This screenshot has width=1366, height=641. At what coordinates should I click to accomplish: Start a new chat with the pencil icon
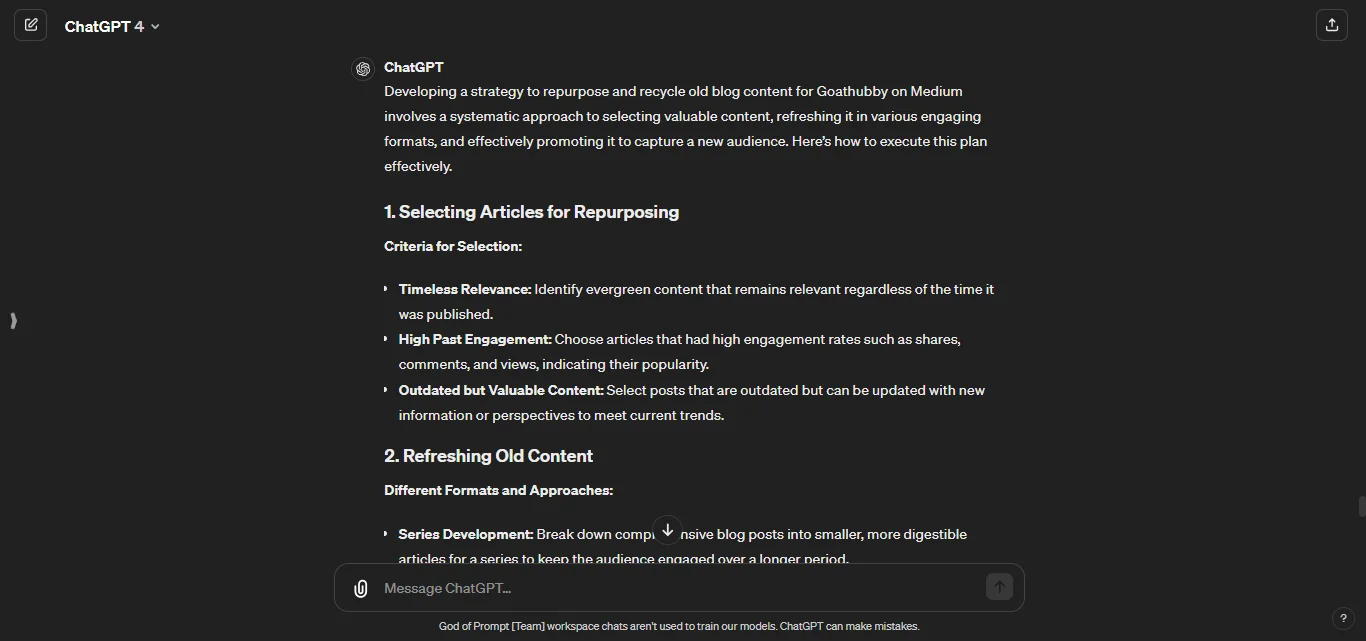pos(31,24)
